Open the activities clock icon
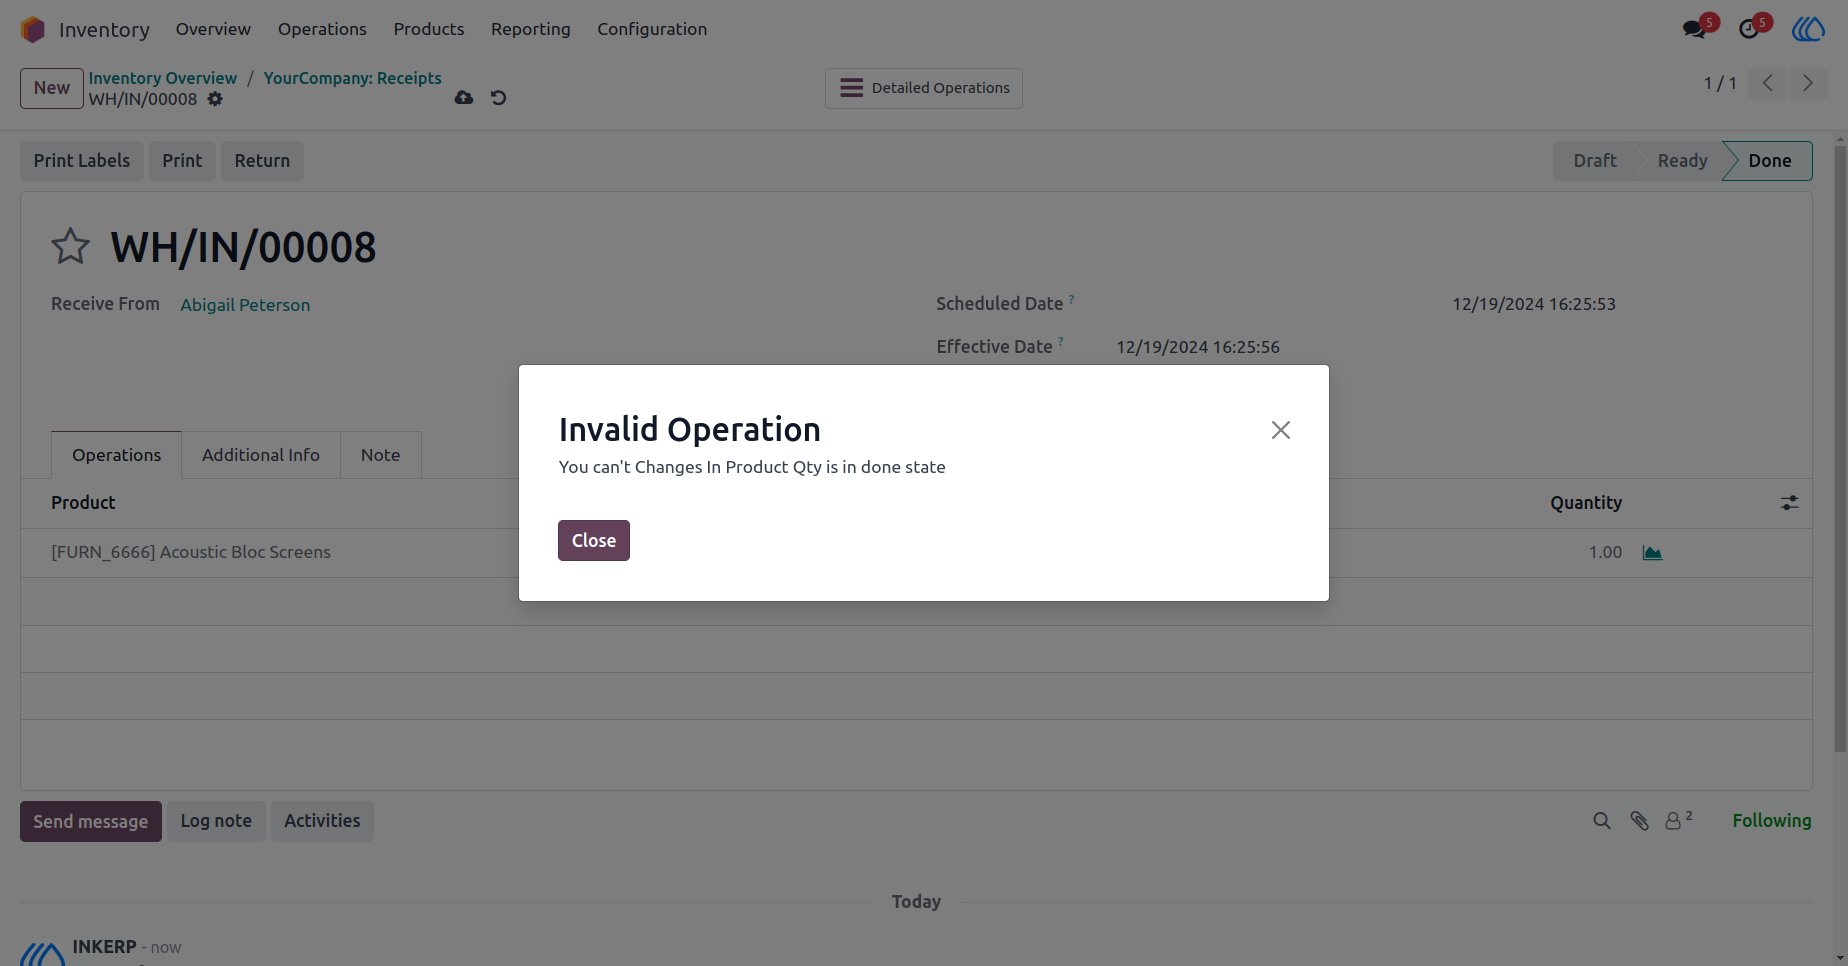The height and width of the screenshot is (966, 1848). coord(1750,30)
